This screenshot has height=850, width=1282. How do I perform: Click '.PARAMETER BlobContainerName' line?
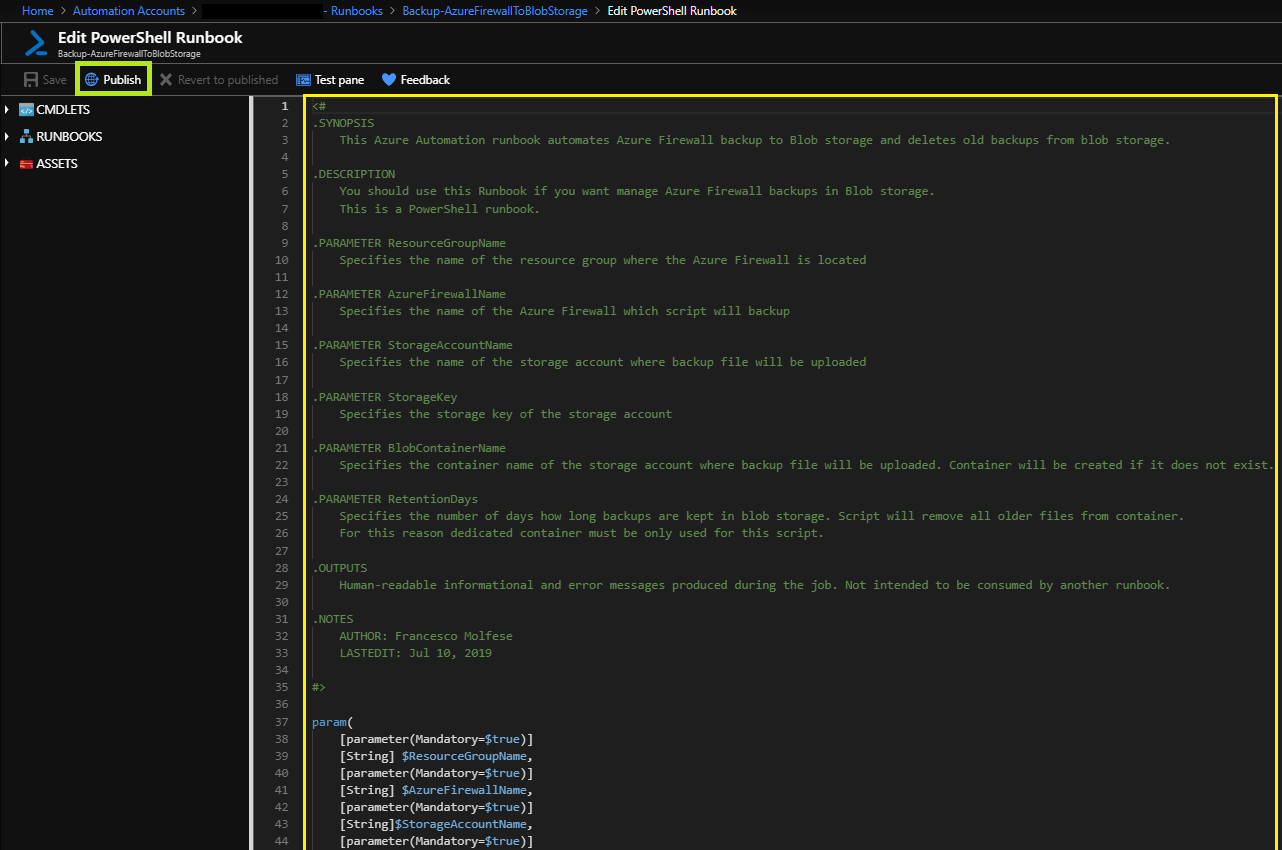coord(409,448)
